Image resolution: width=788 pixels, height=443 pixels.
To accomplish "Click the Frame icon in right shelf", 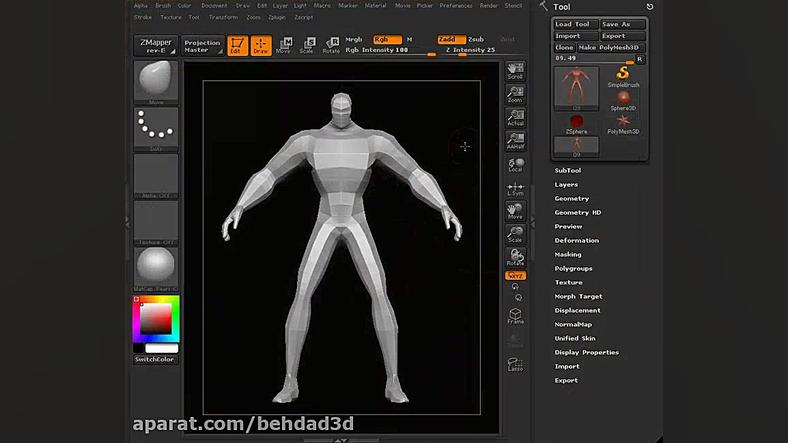I will (515, 316).
